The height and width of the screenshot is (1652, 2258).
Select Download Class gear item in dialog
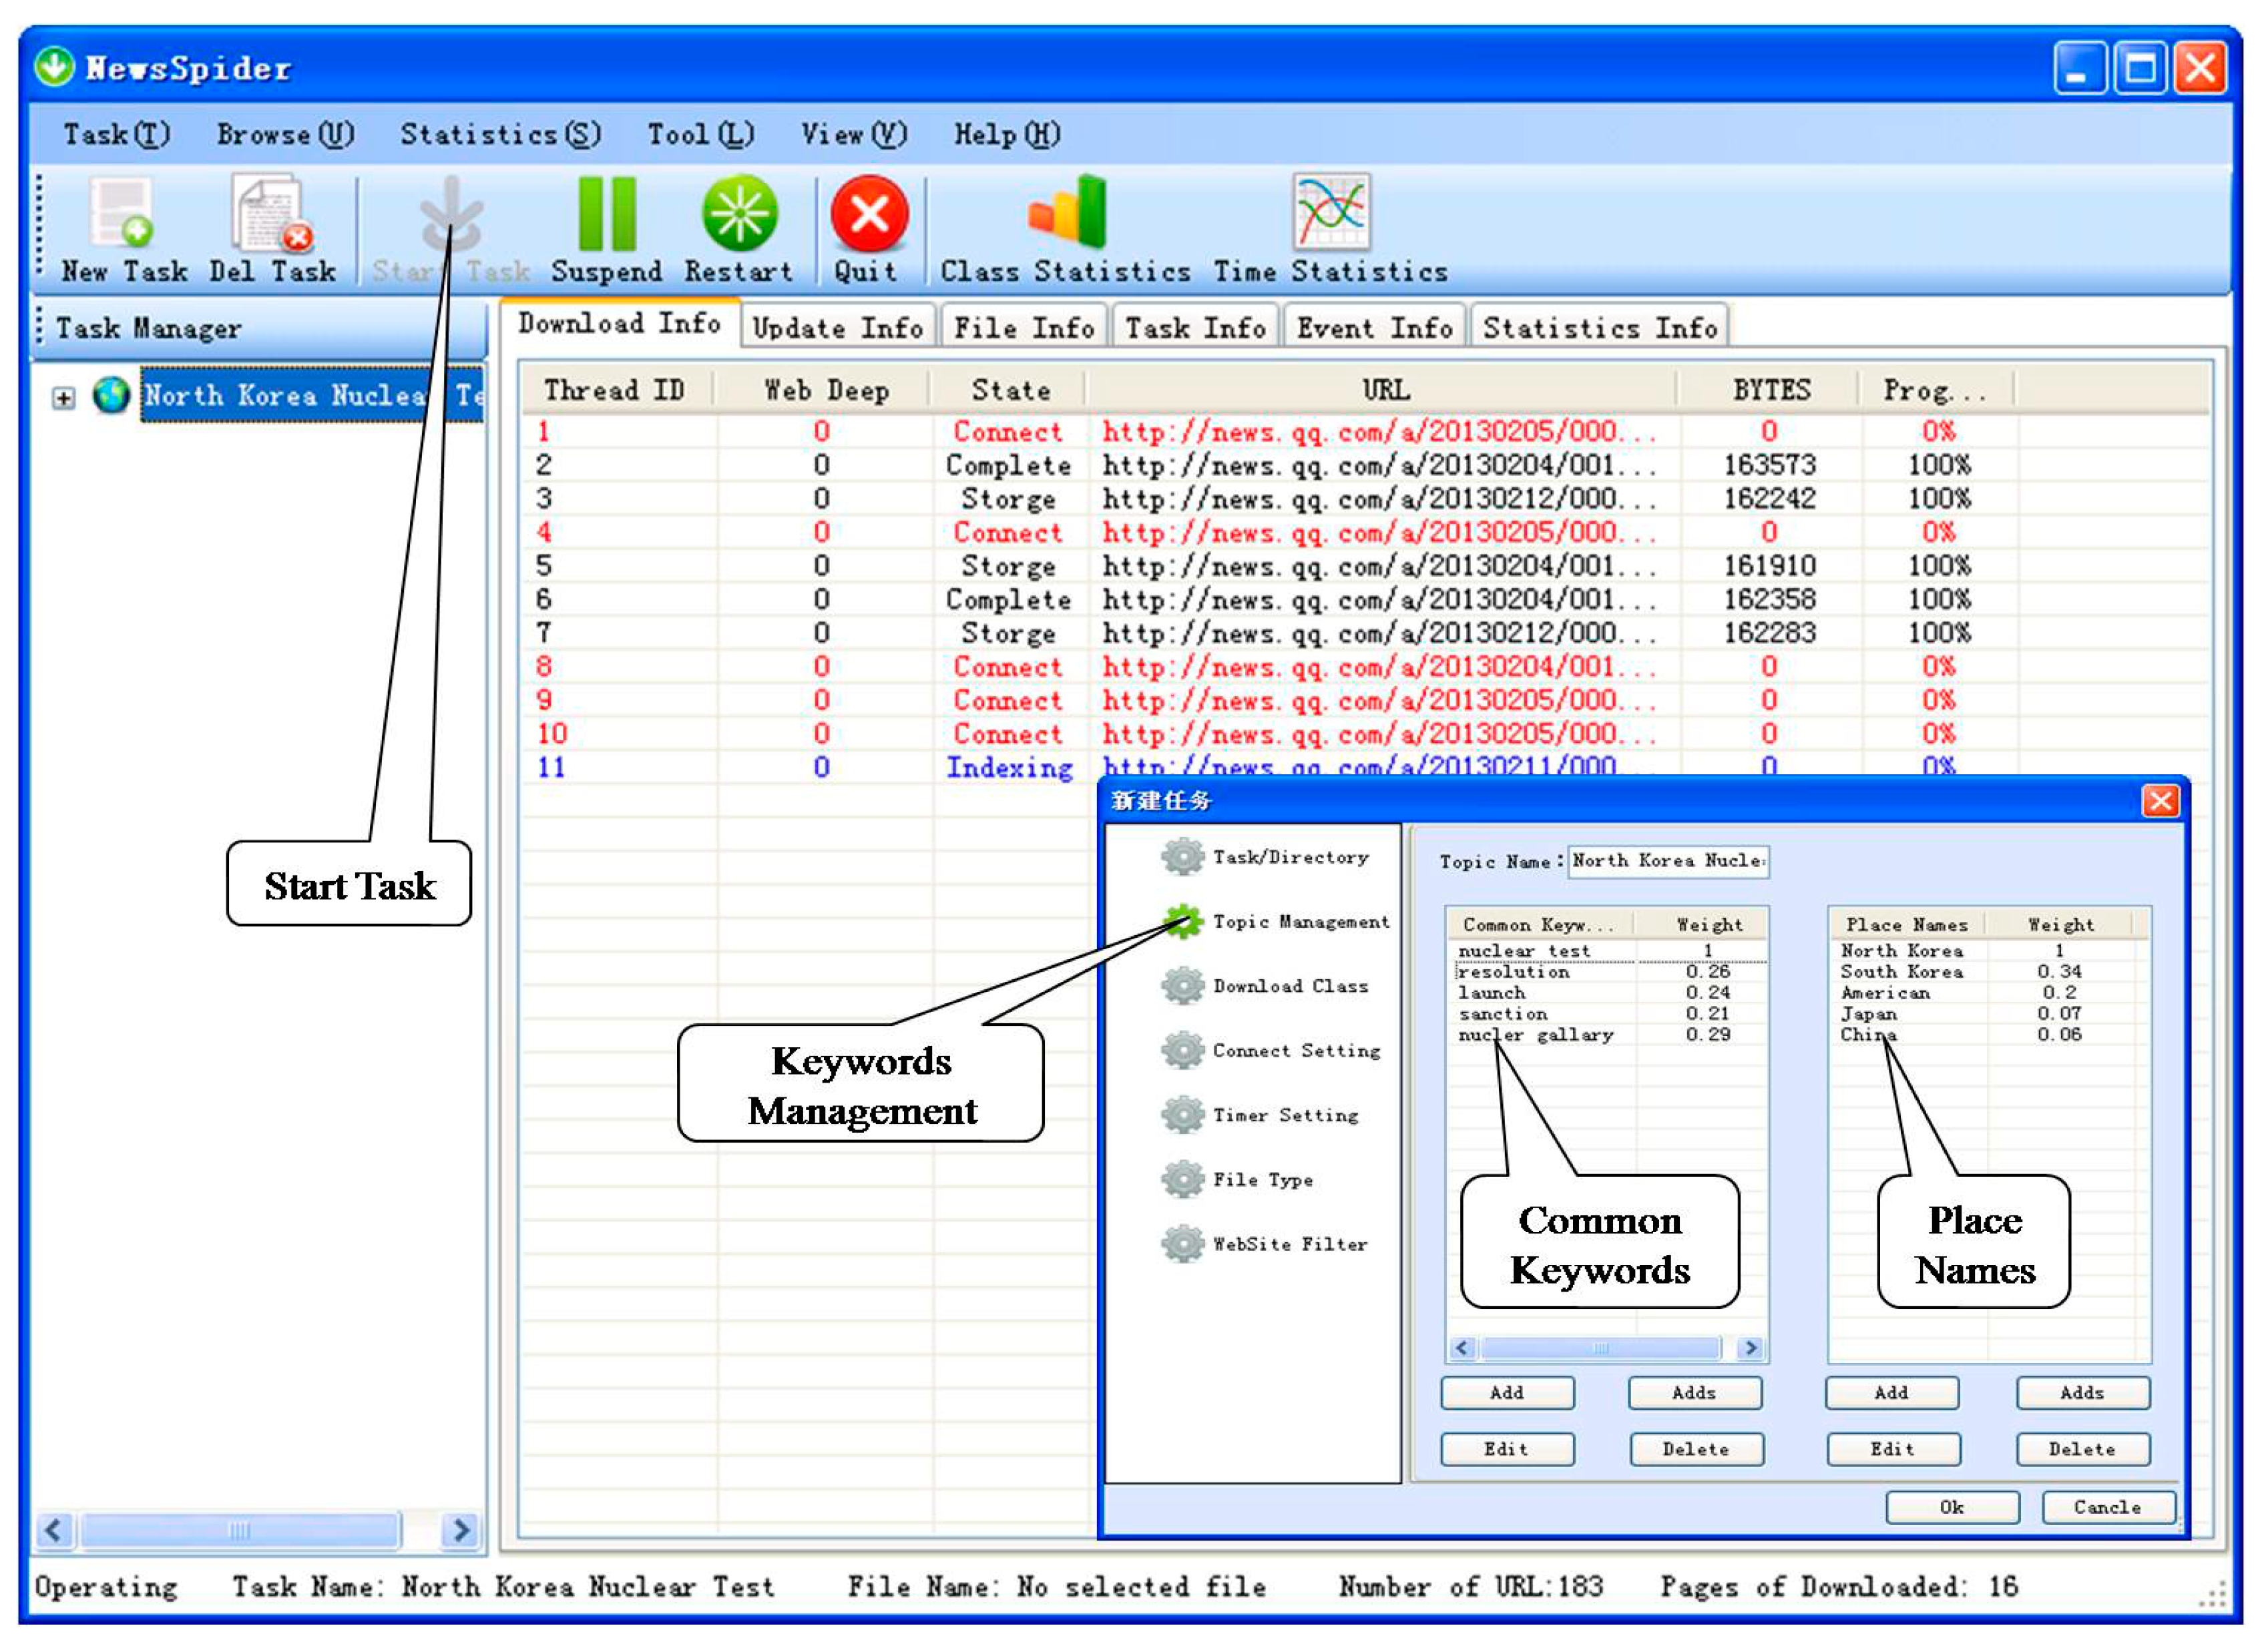coord(1184,987)
